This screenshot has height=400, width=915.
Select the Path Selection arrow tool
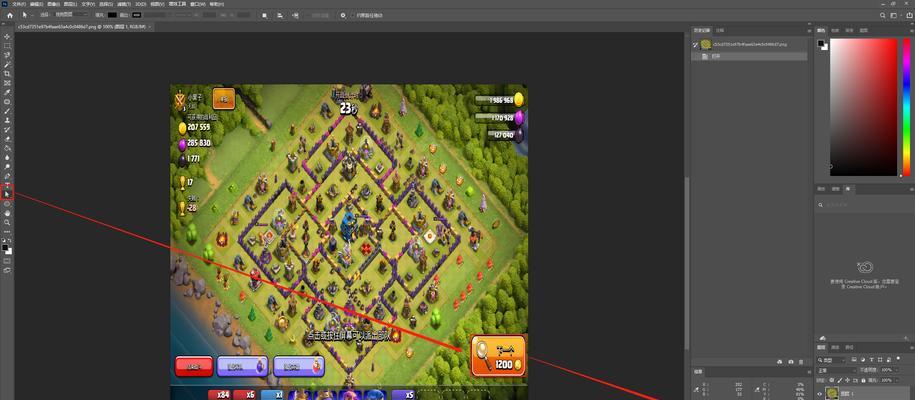click(x=8, y=193)
